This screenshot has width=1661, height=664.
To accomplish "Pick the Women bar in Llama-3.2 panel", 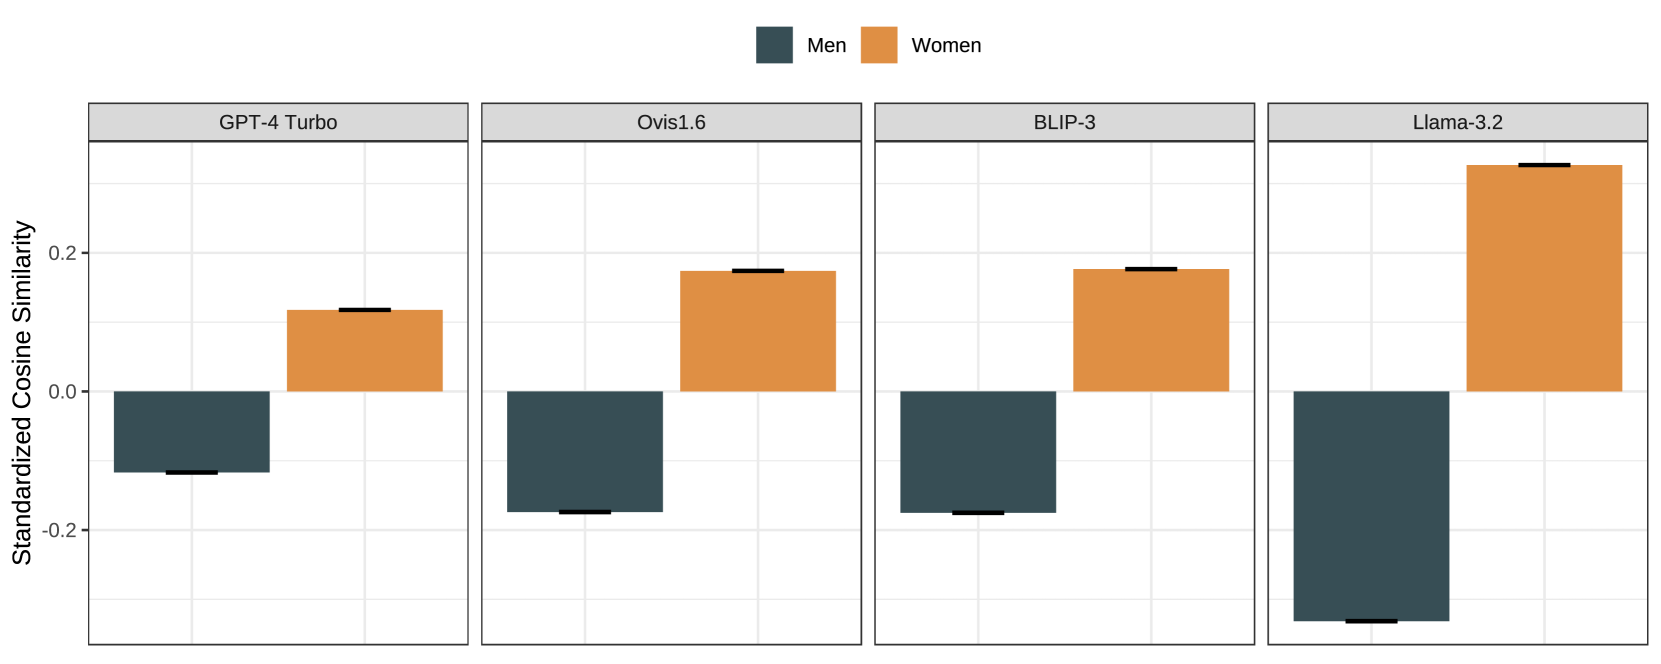I will coord(1544,278).
